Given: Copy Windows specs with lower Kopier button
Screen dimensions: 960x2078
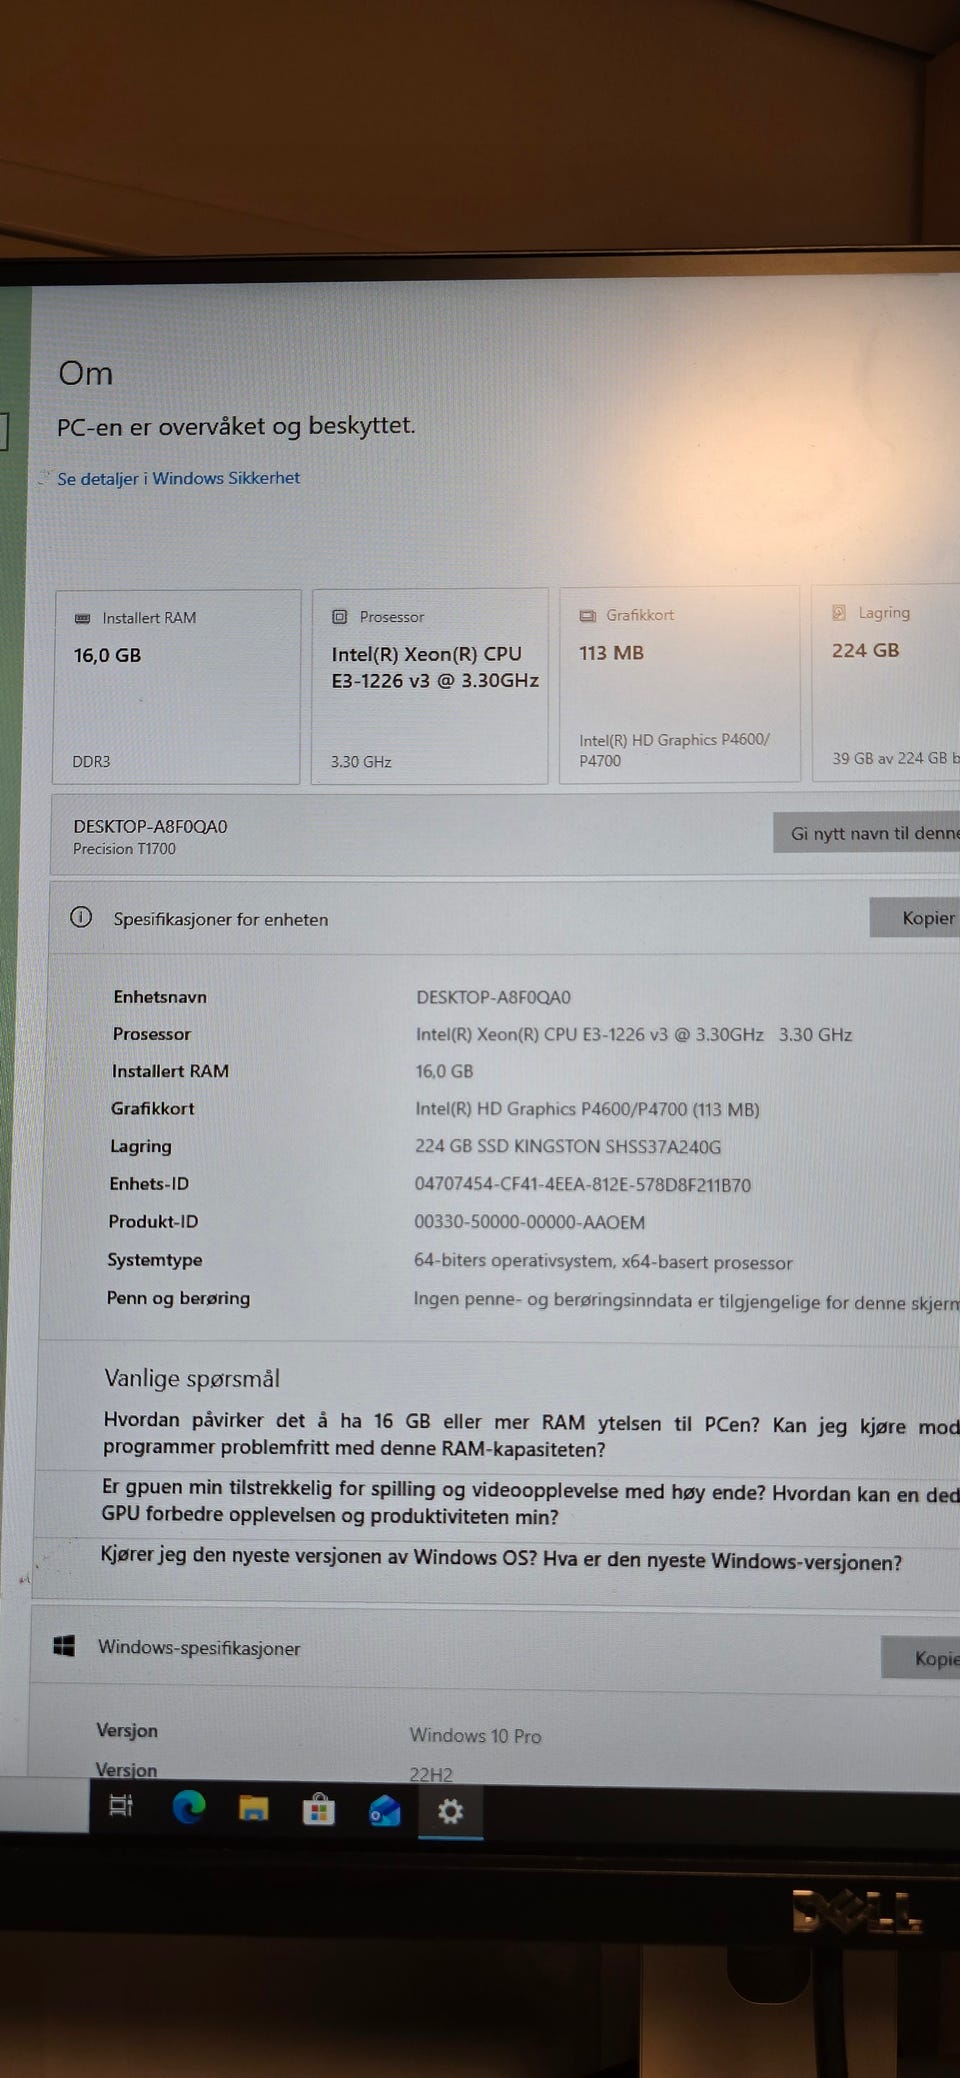Looking at the screenshot, I should [x=921, y=1657].
